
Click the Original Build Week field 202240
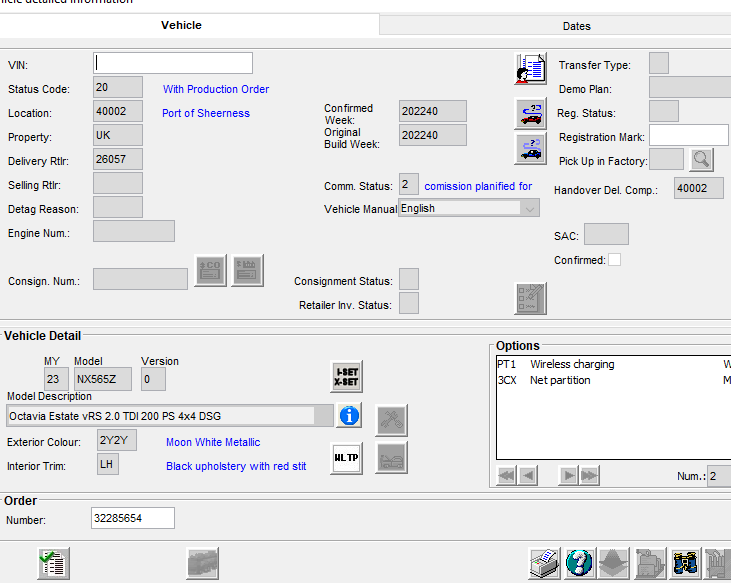click(x=433, y=135)
